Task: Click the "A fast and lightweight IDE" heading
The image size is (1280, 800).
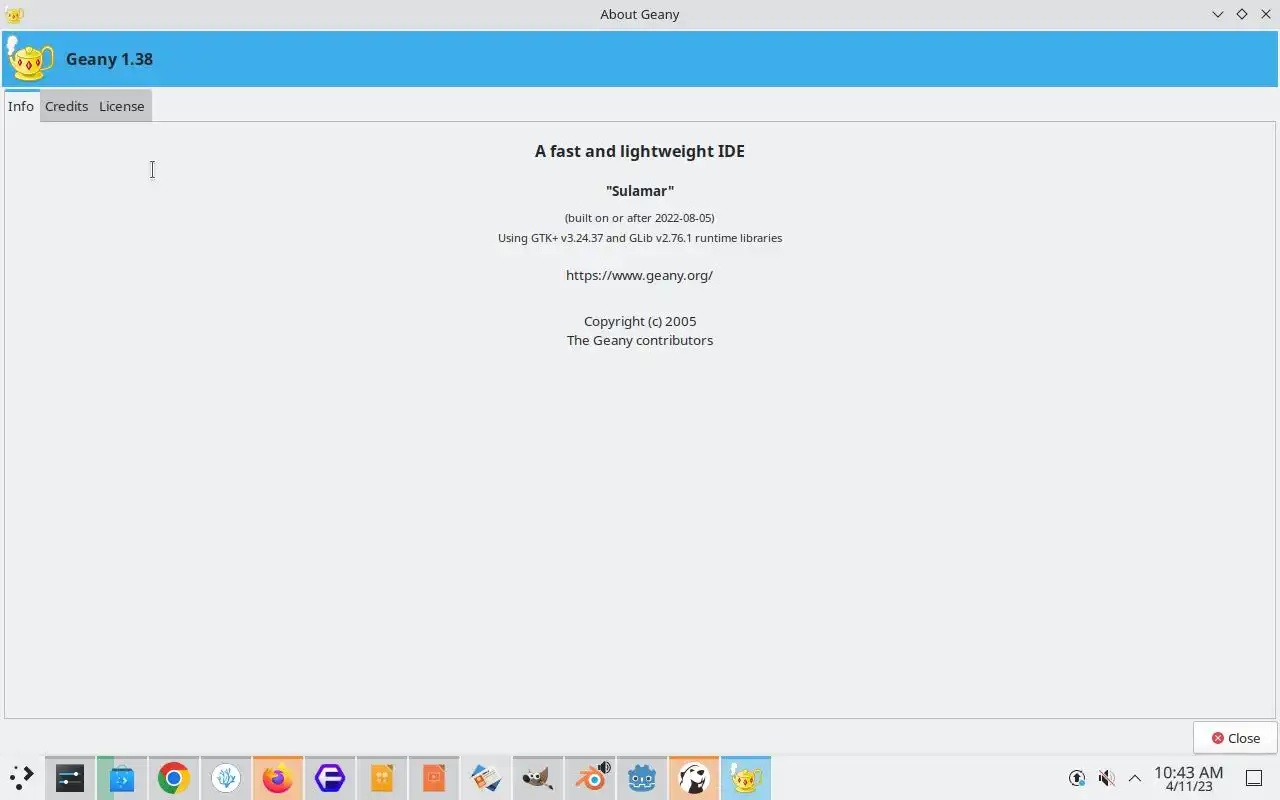Action: click(640, 151)
